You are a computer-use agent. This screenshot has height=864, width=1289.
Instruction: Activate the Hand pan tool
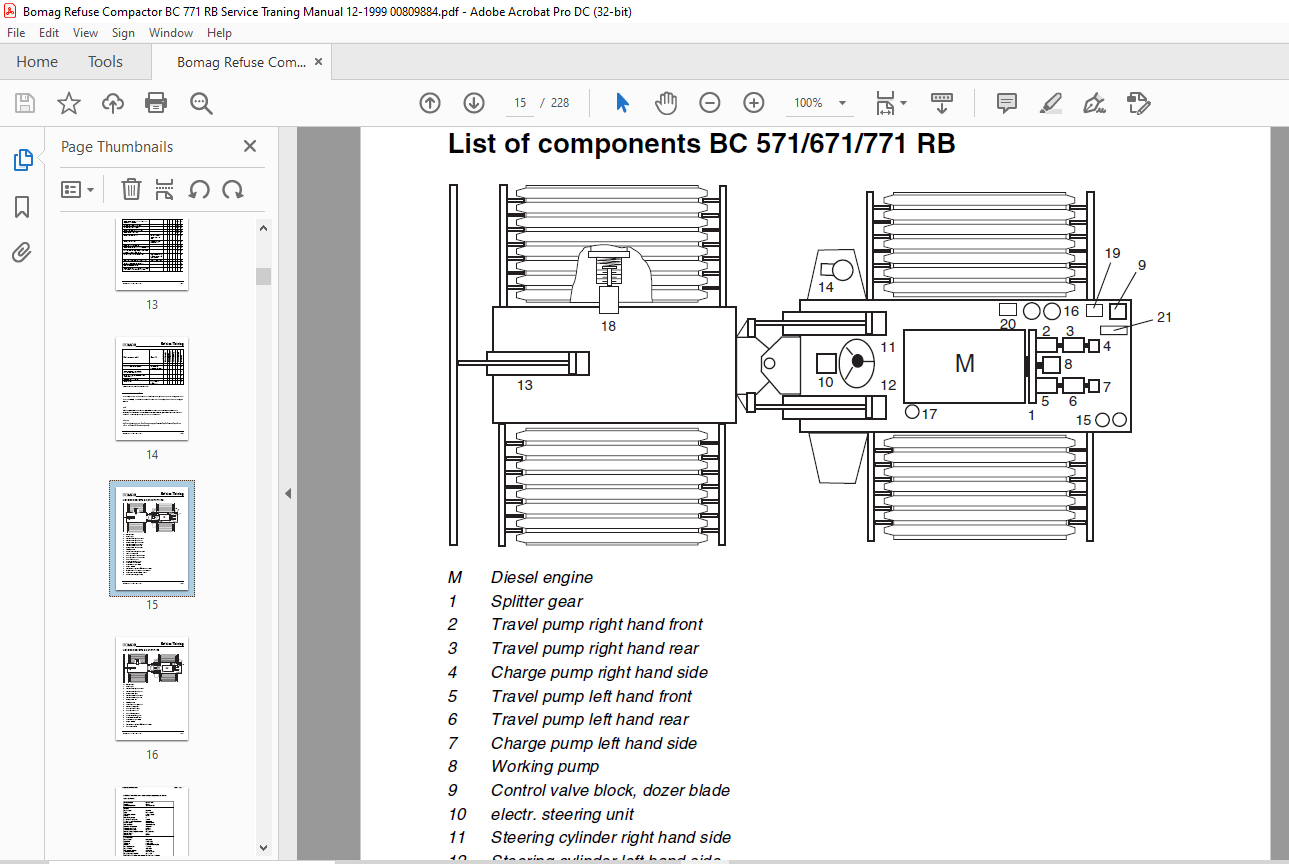[666, 103]
